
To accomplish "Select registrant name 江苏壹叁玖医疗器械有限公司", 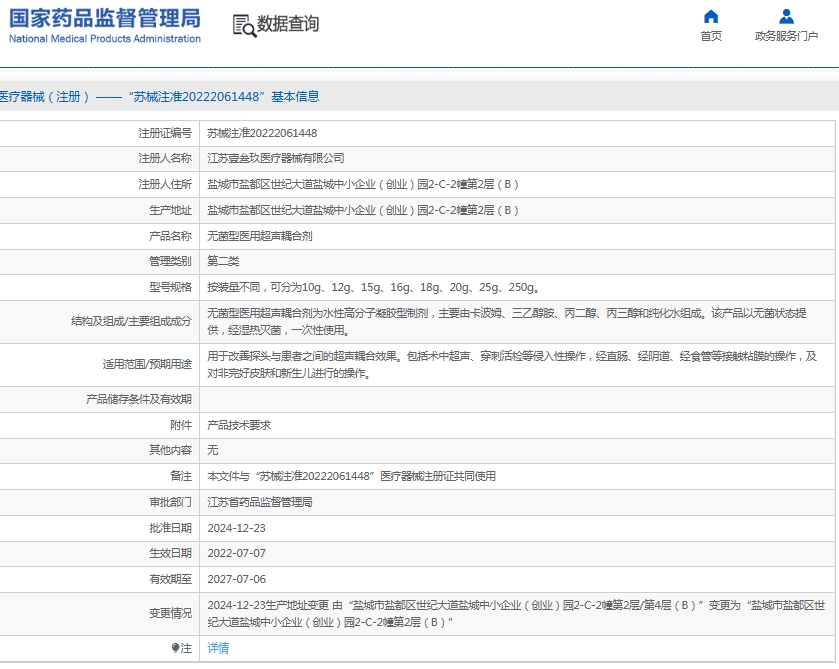I will point(276,158).
